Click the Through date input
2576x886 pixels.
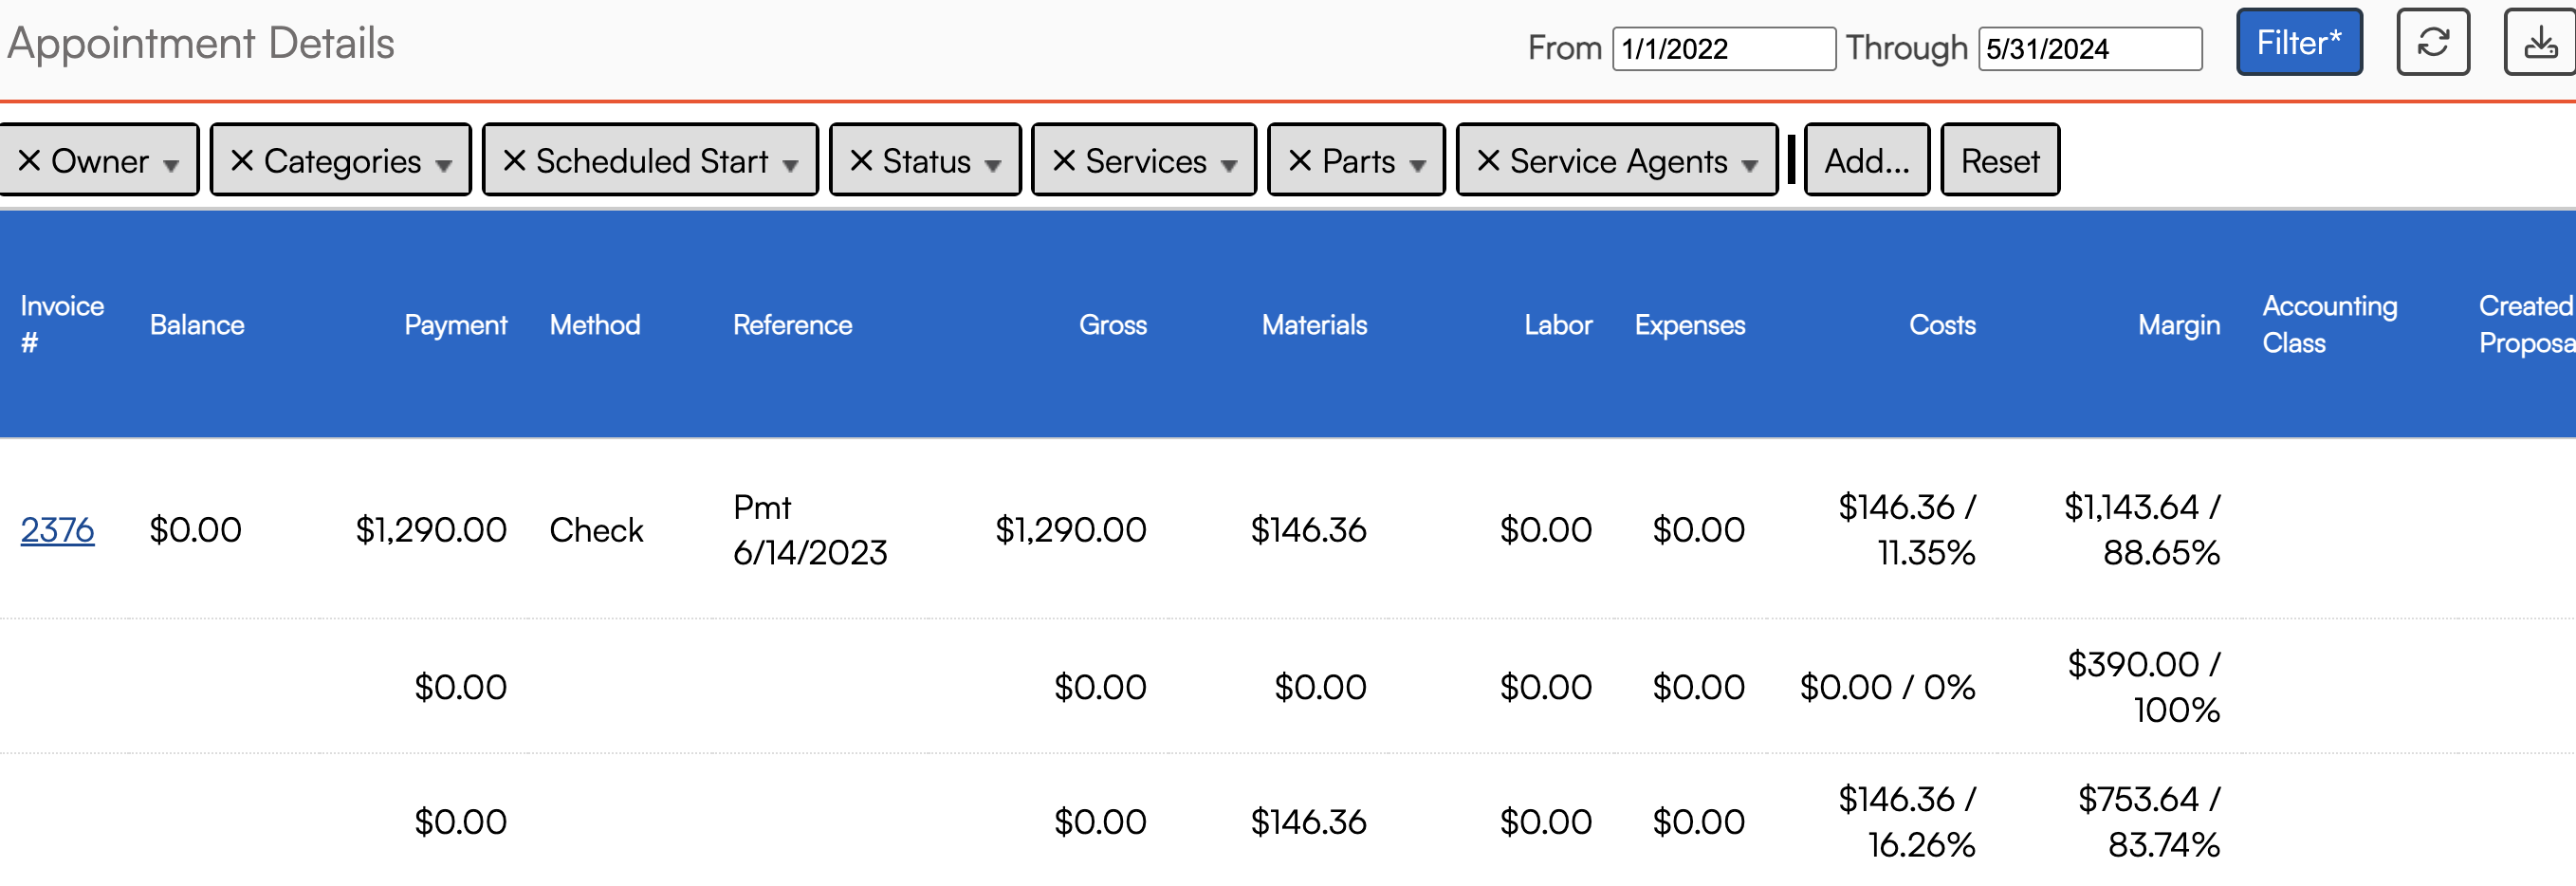[2089, 48]
